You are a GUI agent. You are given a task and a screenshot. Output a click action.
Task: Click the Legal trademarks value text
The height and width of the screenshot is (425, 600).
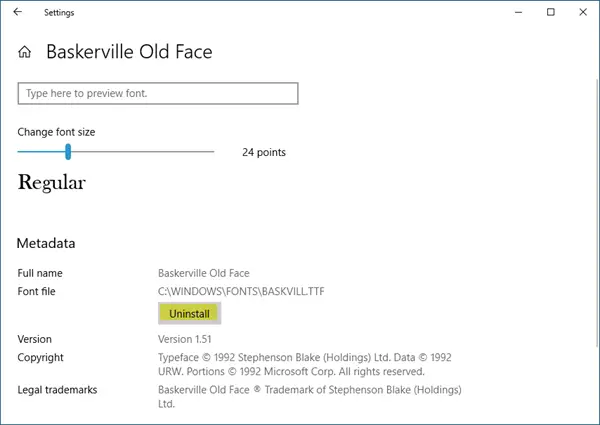(x=310, y=397)
